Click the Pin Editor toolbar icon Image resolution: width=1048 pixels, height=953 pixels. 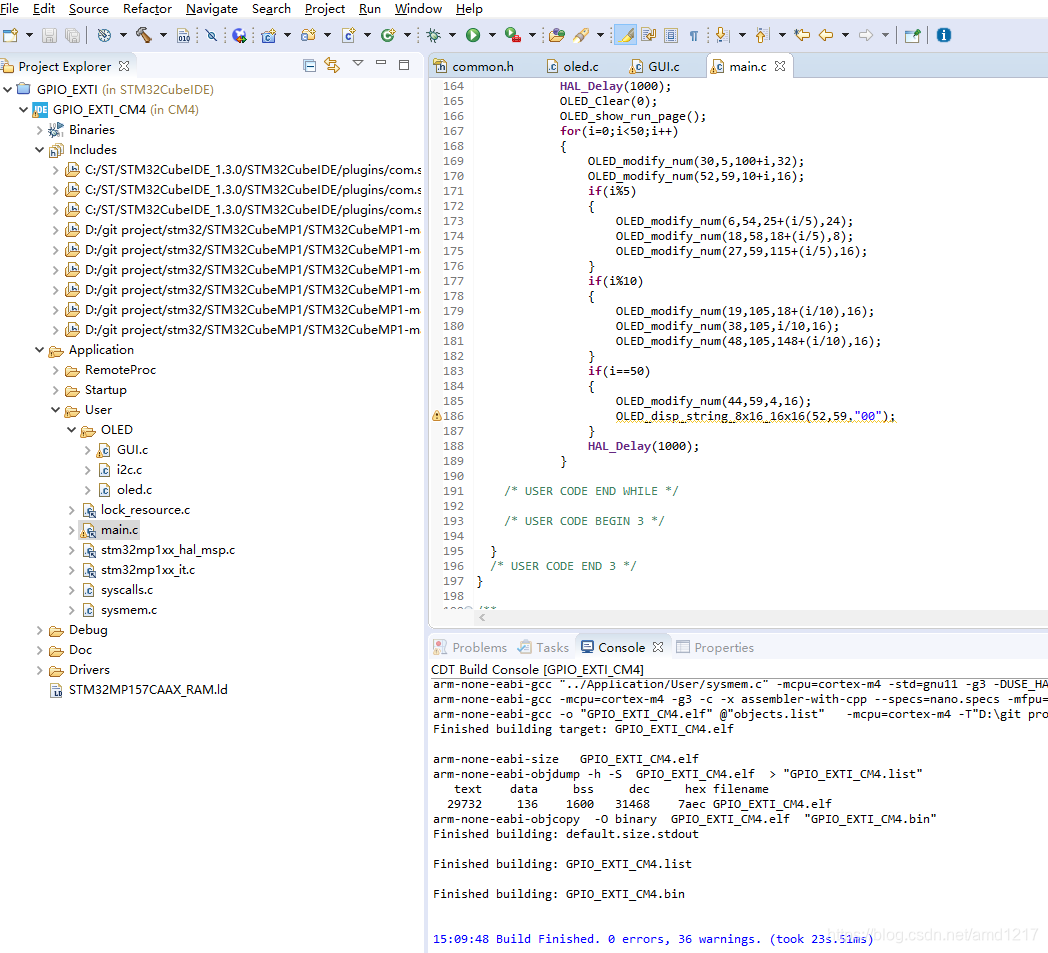pyautogui.click(x=912, y=35)
